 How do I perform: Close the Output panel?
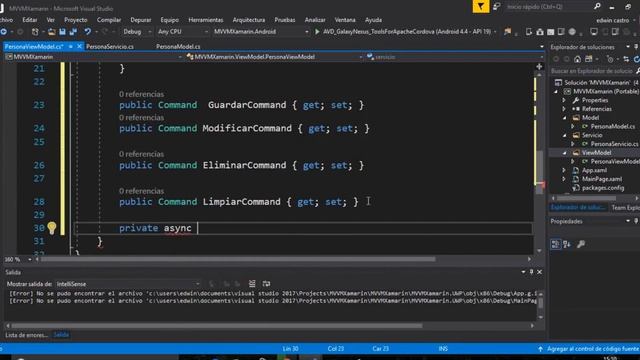[x=539, y=272]
